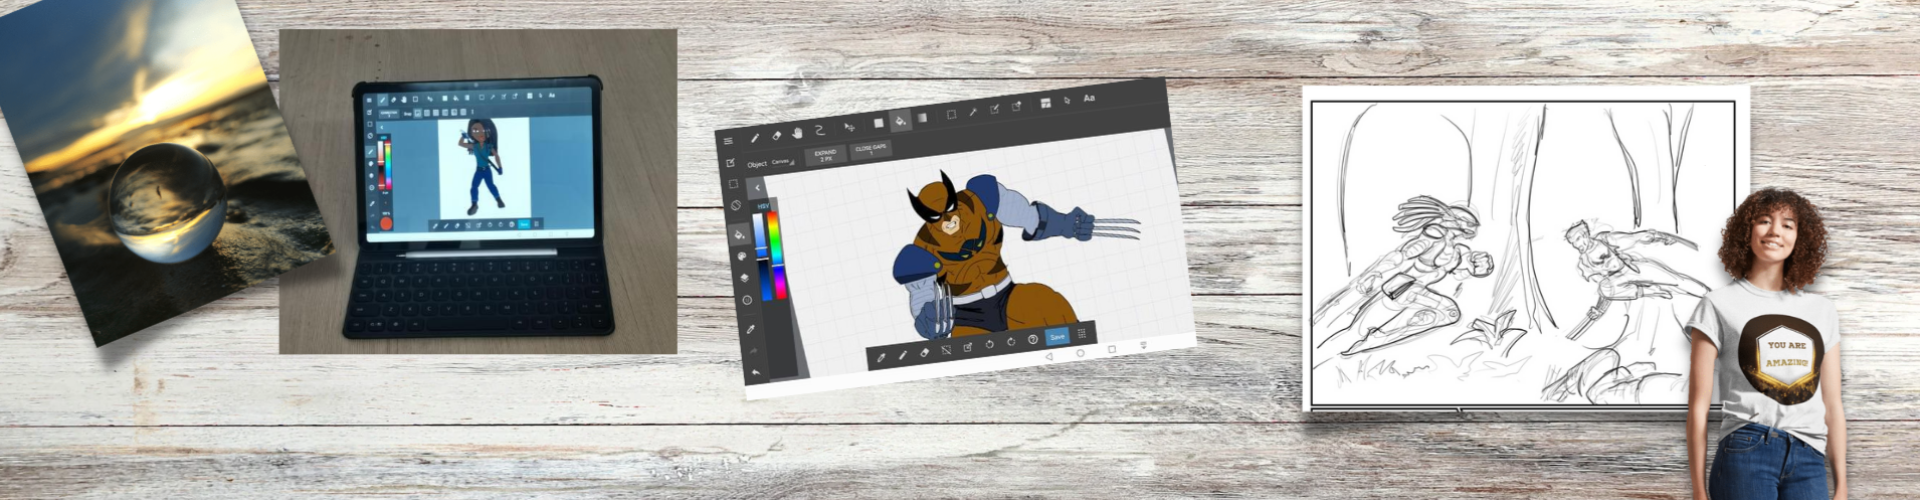Open the color palette panel icon
Screen dimensions: 1920x500
[742, 256]
